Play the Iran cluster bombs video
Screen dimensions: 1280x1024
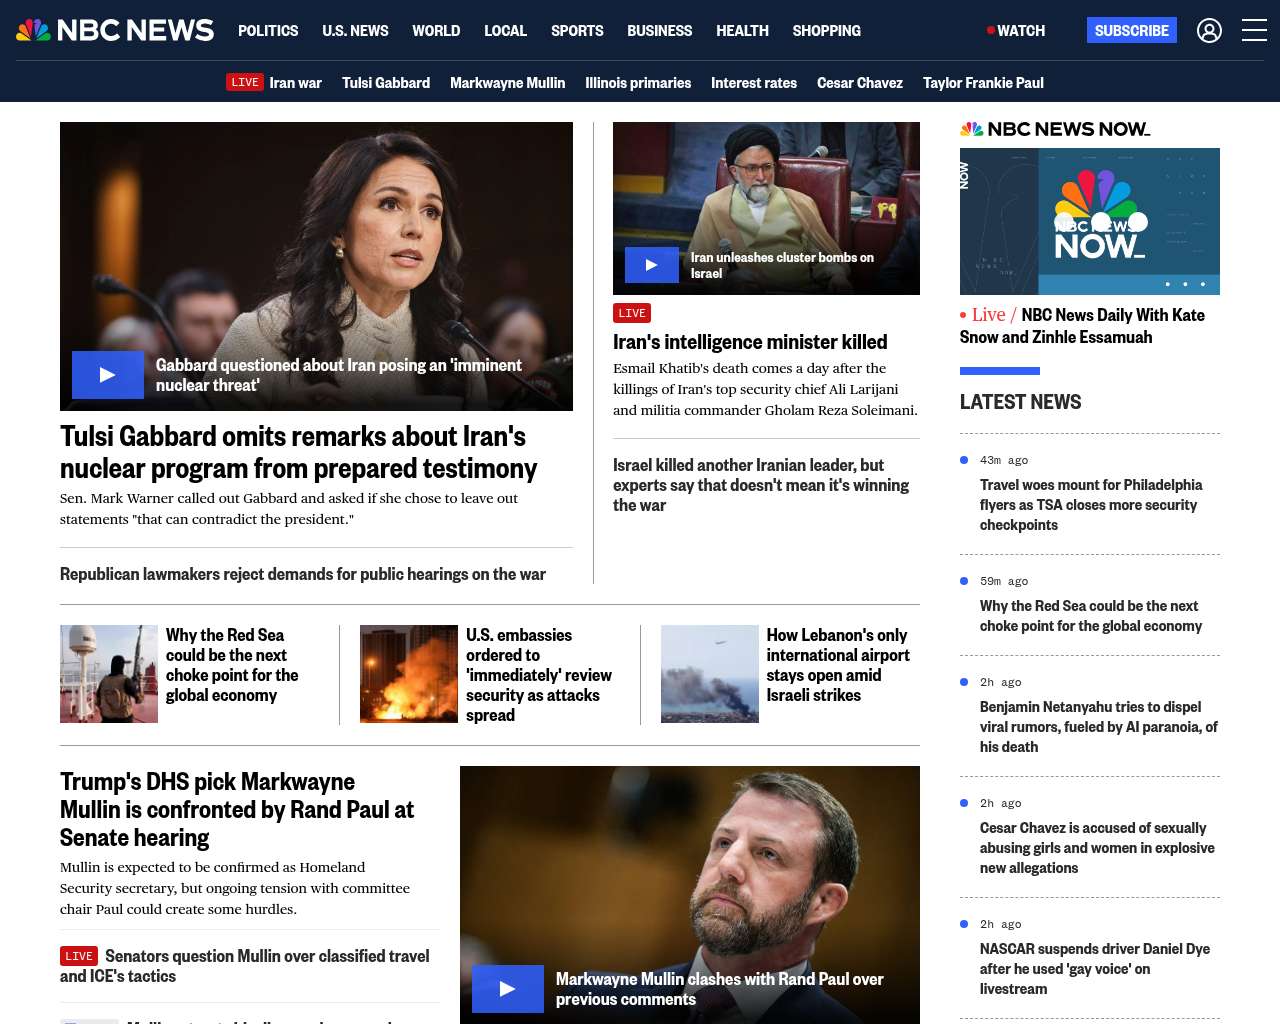tap(651, 265)
